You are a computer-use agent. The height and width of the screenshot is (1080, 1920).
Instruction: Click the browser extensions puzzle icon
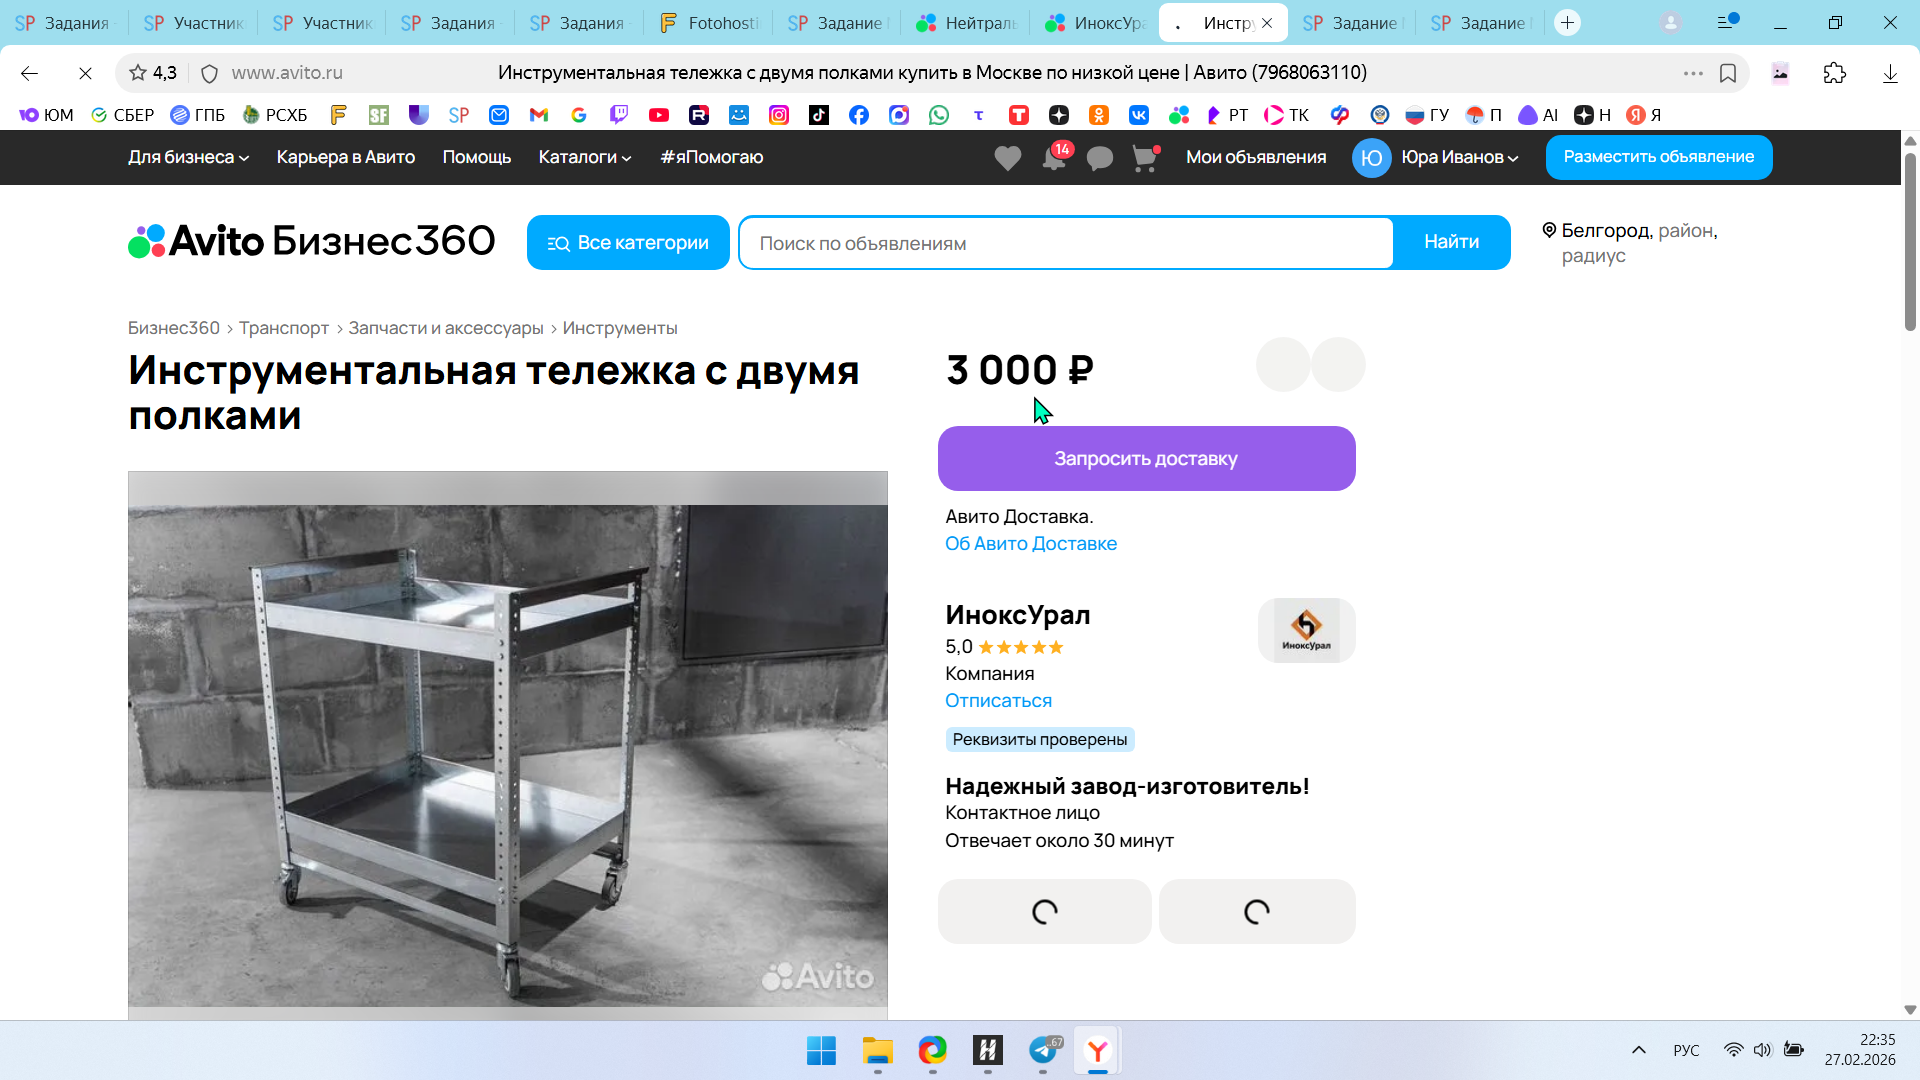[1835, 73]
